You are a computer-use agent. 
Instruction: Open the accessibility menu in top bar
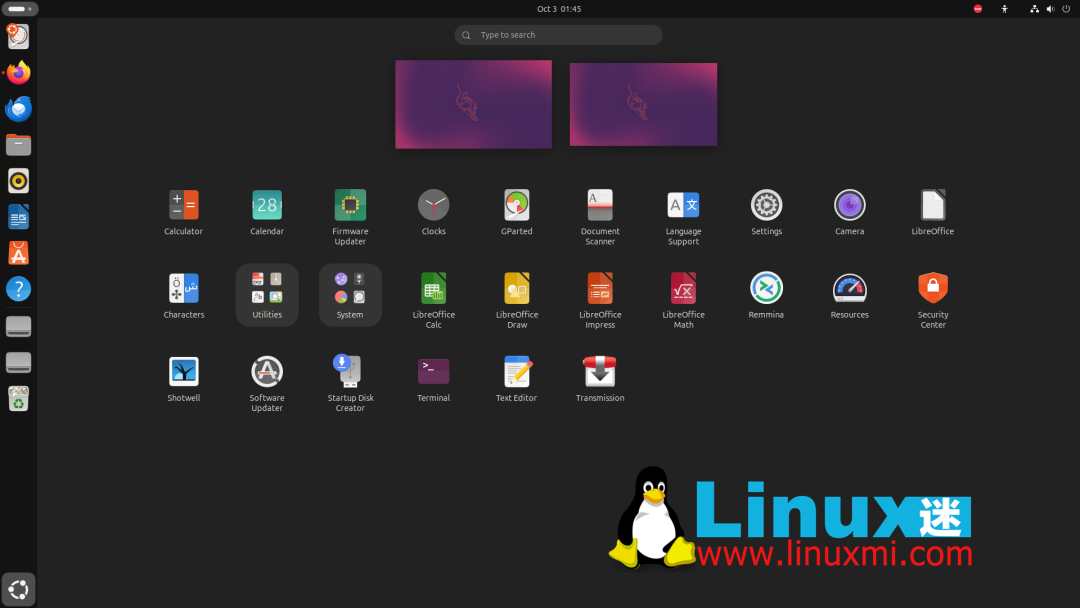pyautogui.click(x=1004, y=9)
